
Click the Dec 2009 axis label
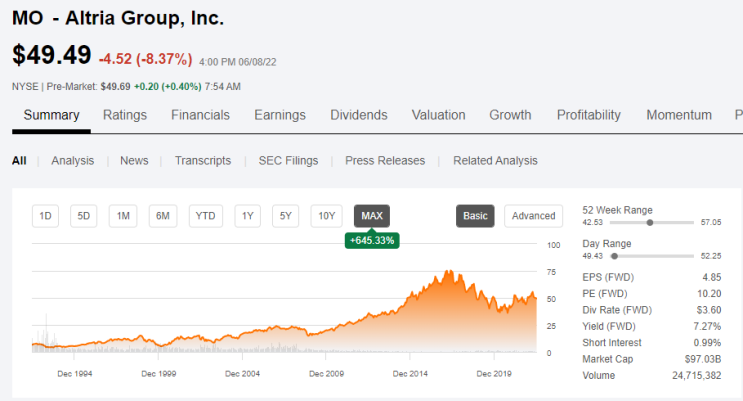click(326, 374)
